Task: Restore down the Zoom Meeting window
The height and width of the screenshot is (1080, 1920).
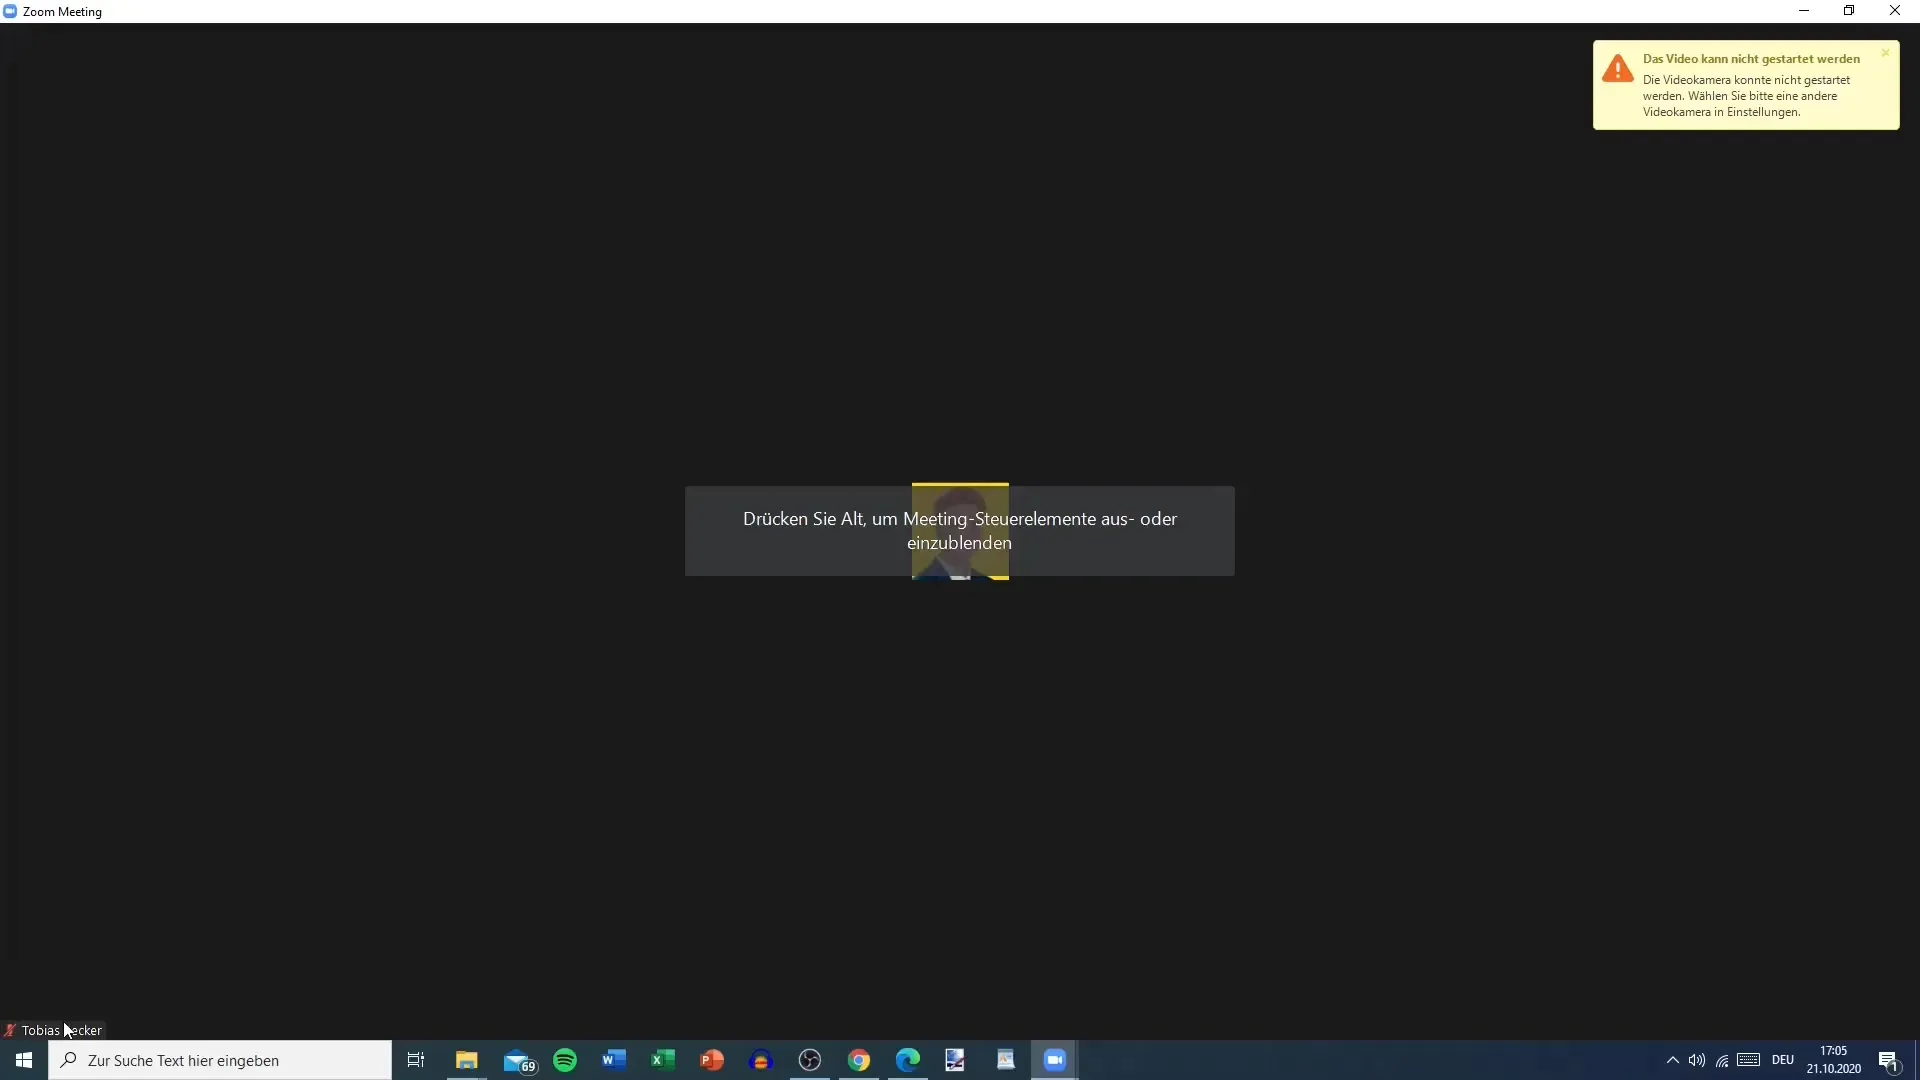Action: click(x=1849, y=11)
